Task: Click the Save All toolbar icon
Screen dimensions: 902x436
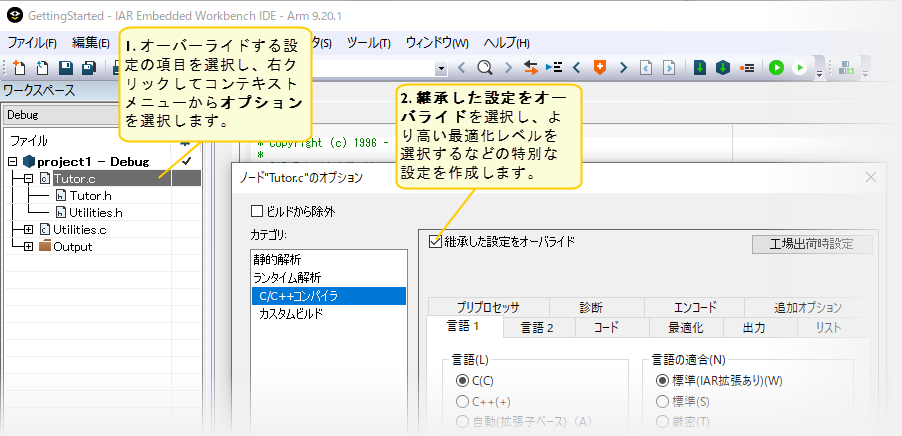Action: click(88, 68)
